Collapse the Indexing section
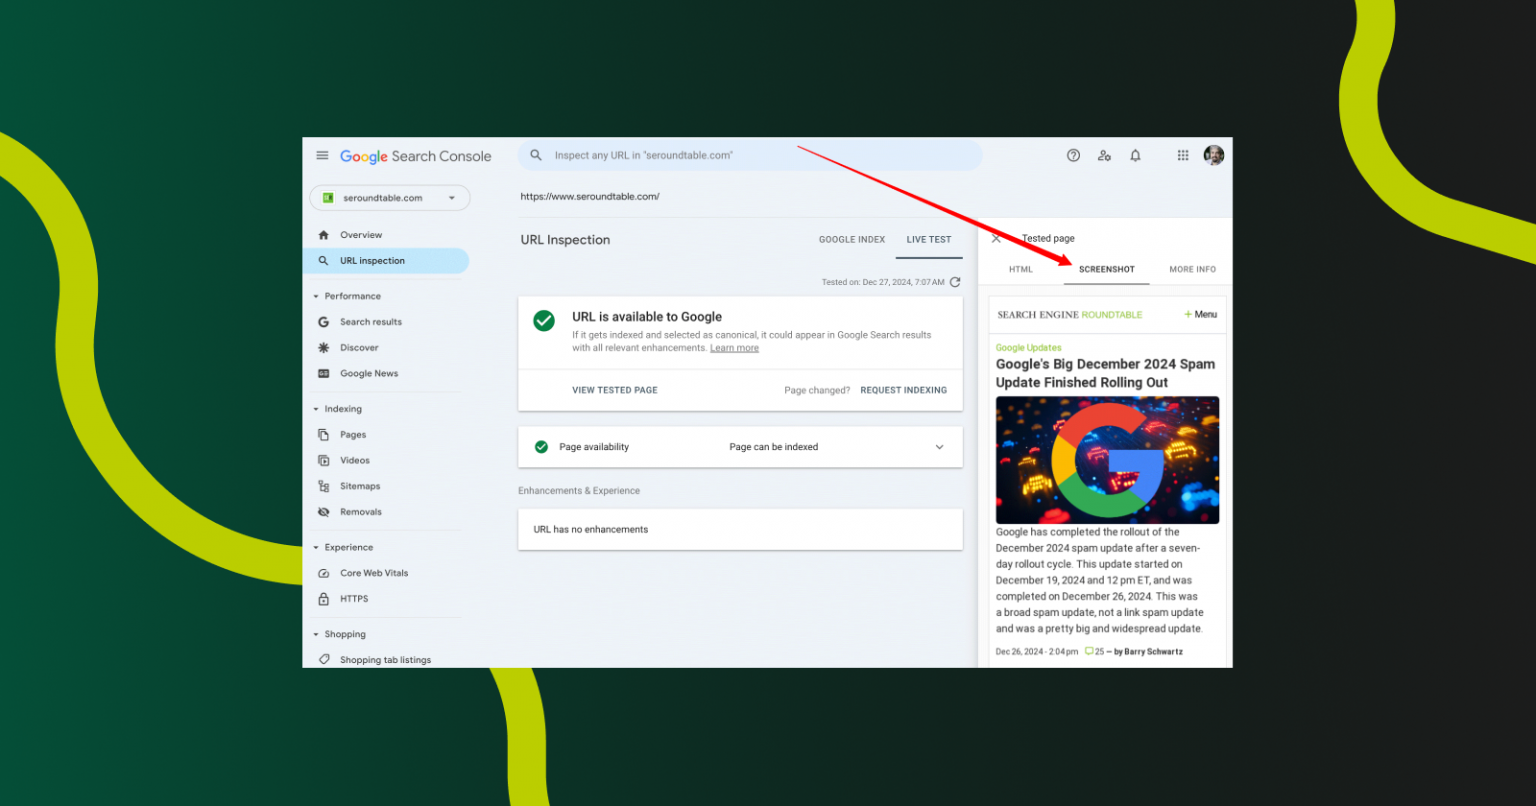 pyautogui.click(x=316, y=409)
